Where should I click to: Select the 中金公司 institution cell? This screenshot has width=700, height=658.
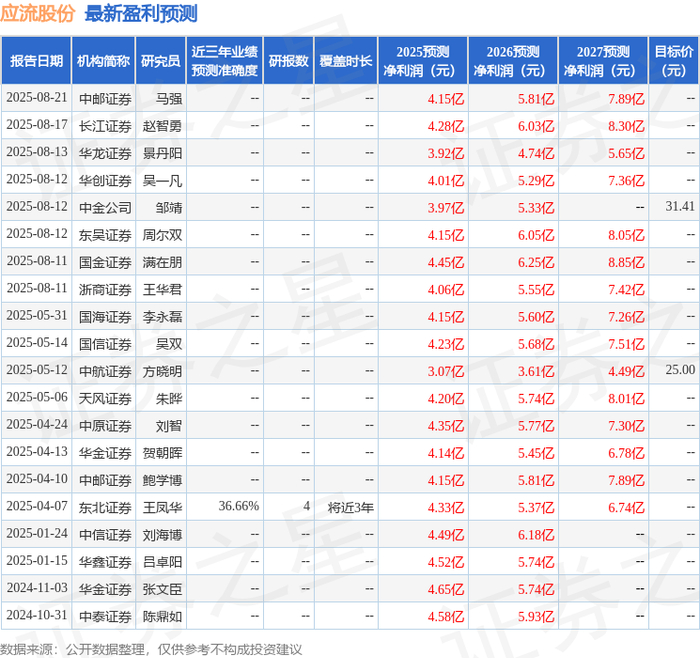point(105,208)
